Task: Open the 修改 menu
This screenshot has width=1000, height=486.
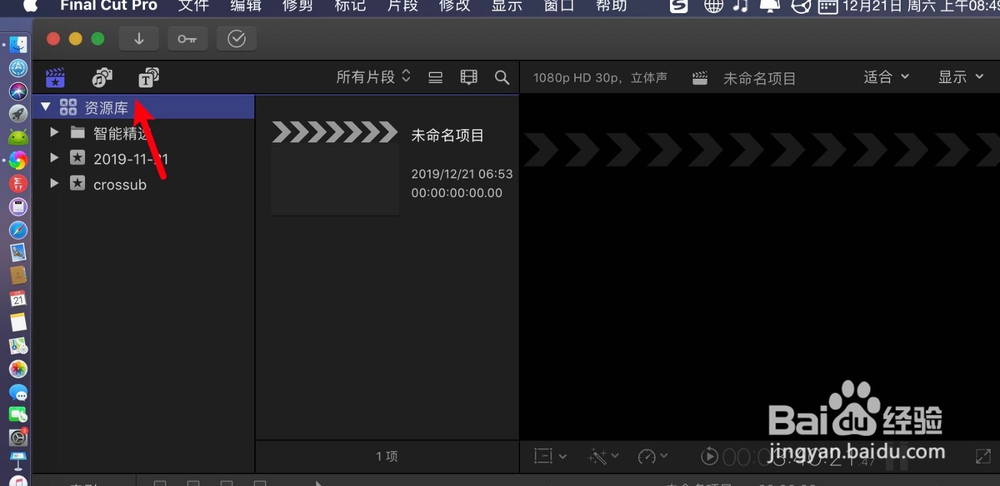Action: click(455, 6)
